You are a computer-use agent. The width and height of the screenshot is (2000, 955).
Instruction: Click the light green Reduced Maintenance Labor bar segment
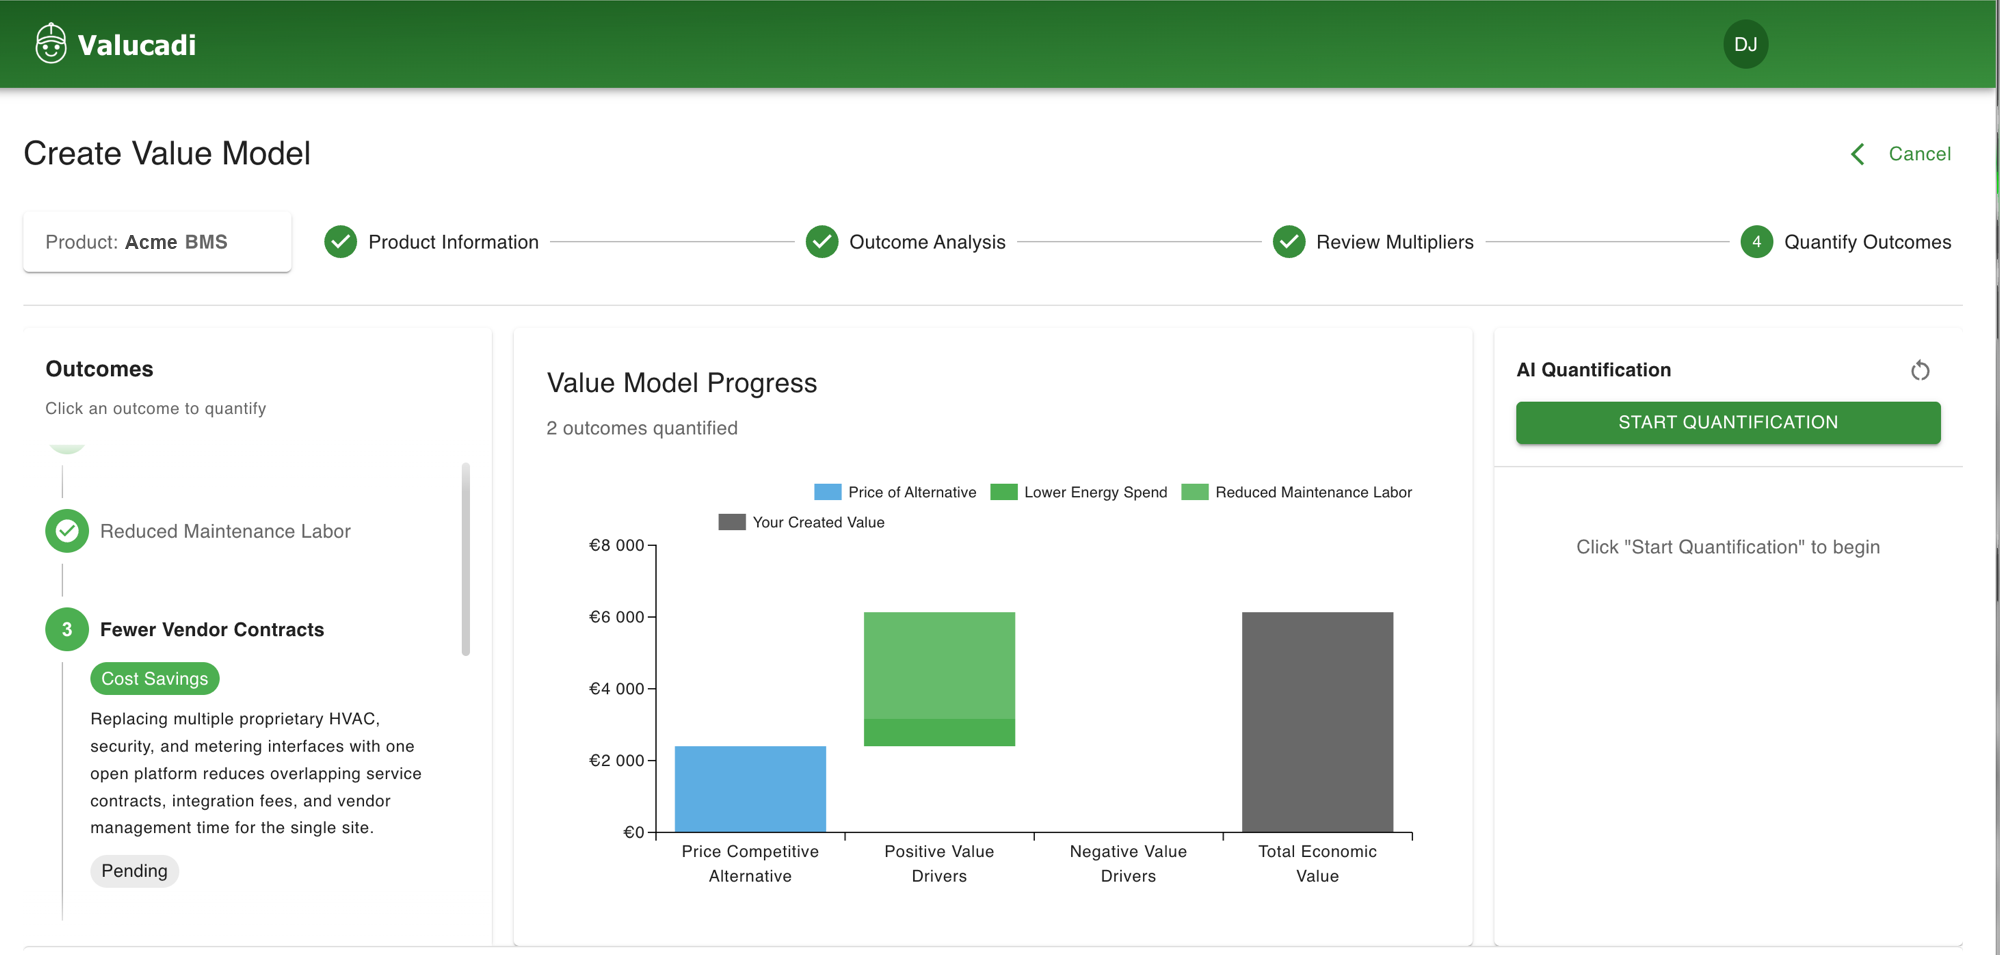click(939, 665)
